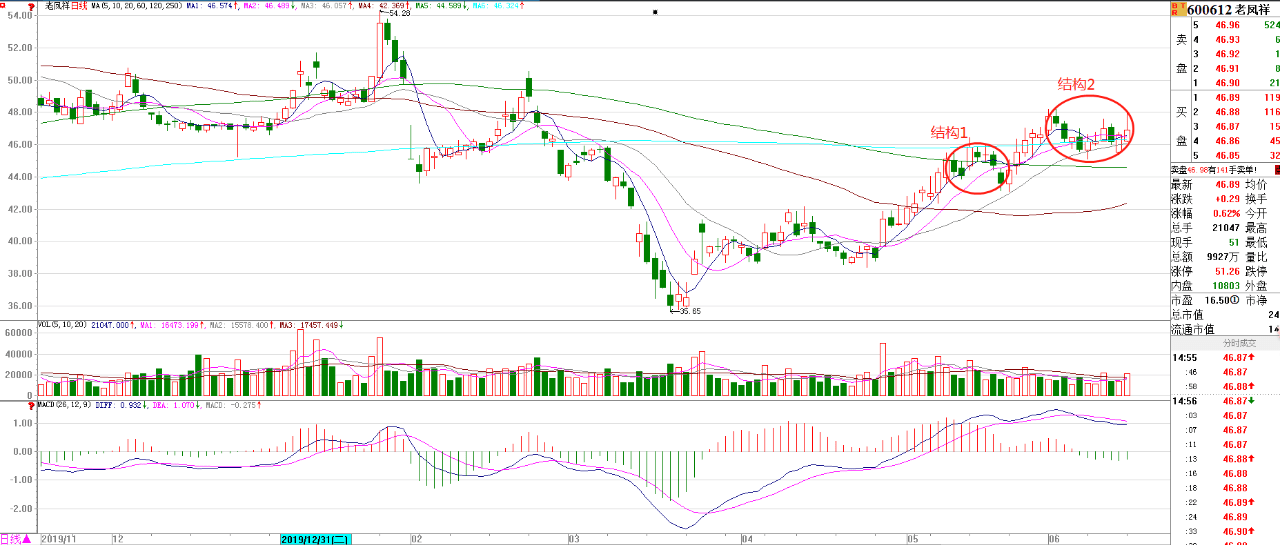Click the 结构2 red circle annotation
Viewport: 1280px width, 545px height.
click(x=1090, y=128)
